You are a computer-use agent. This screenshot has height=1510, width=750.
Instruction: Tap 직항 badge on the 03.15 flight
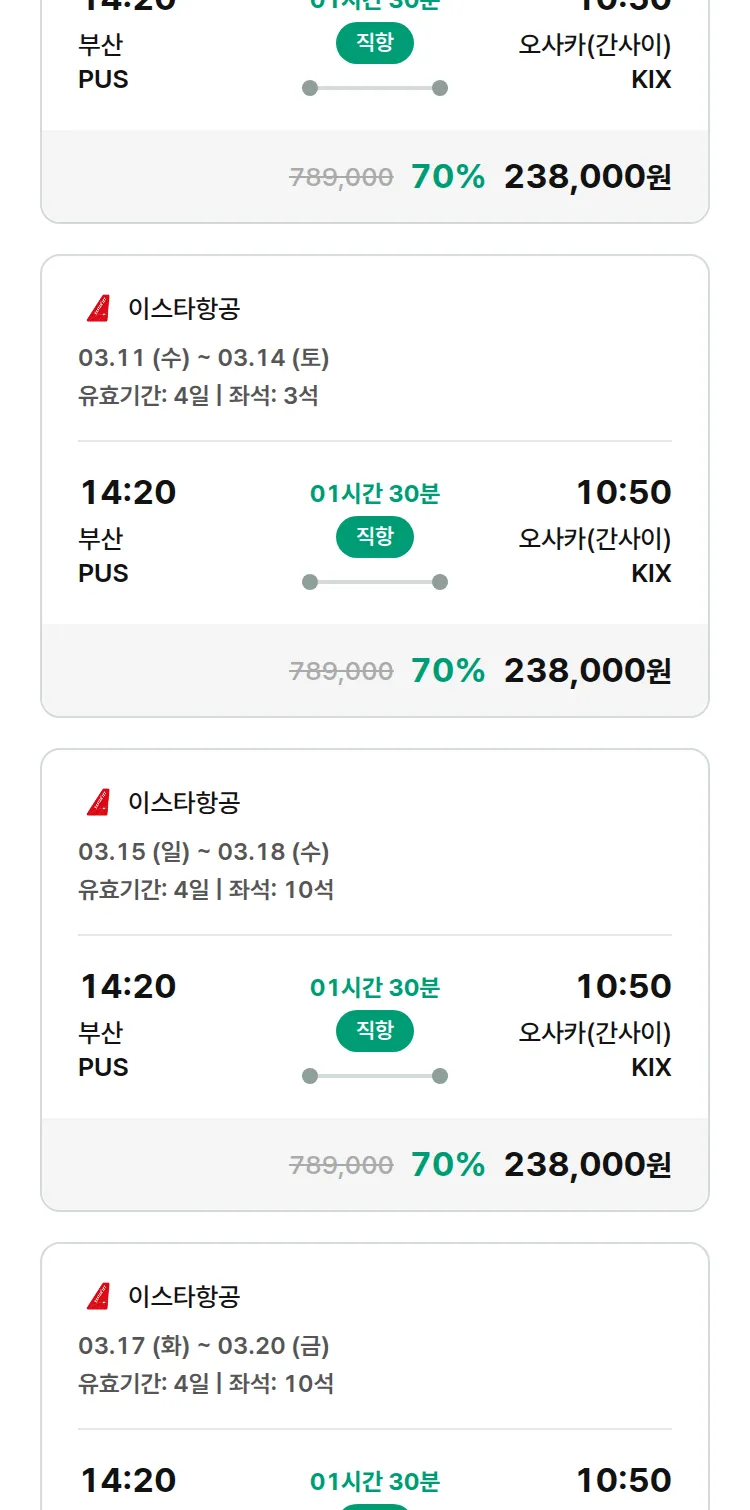(375, 1031)
